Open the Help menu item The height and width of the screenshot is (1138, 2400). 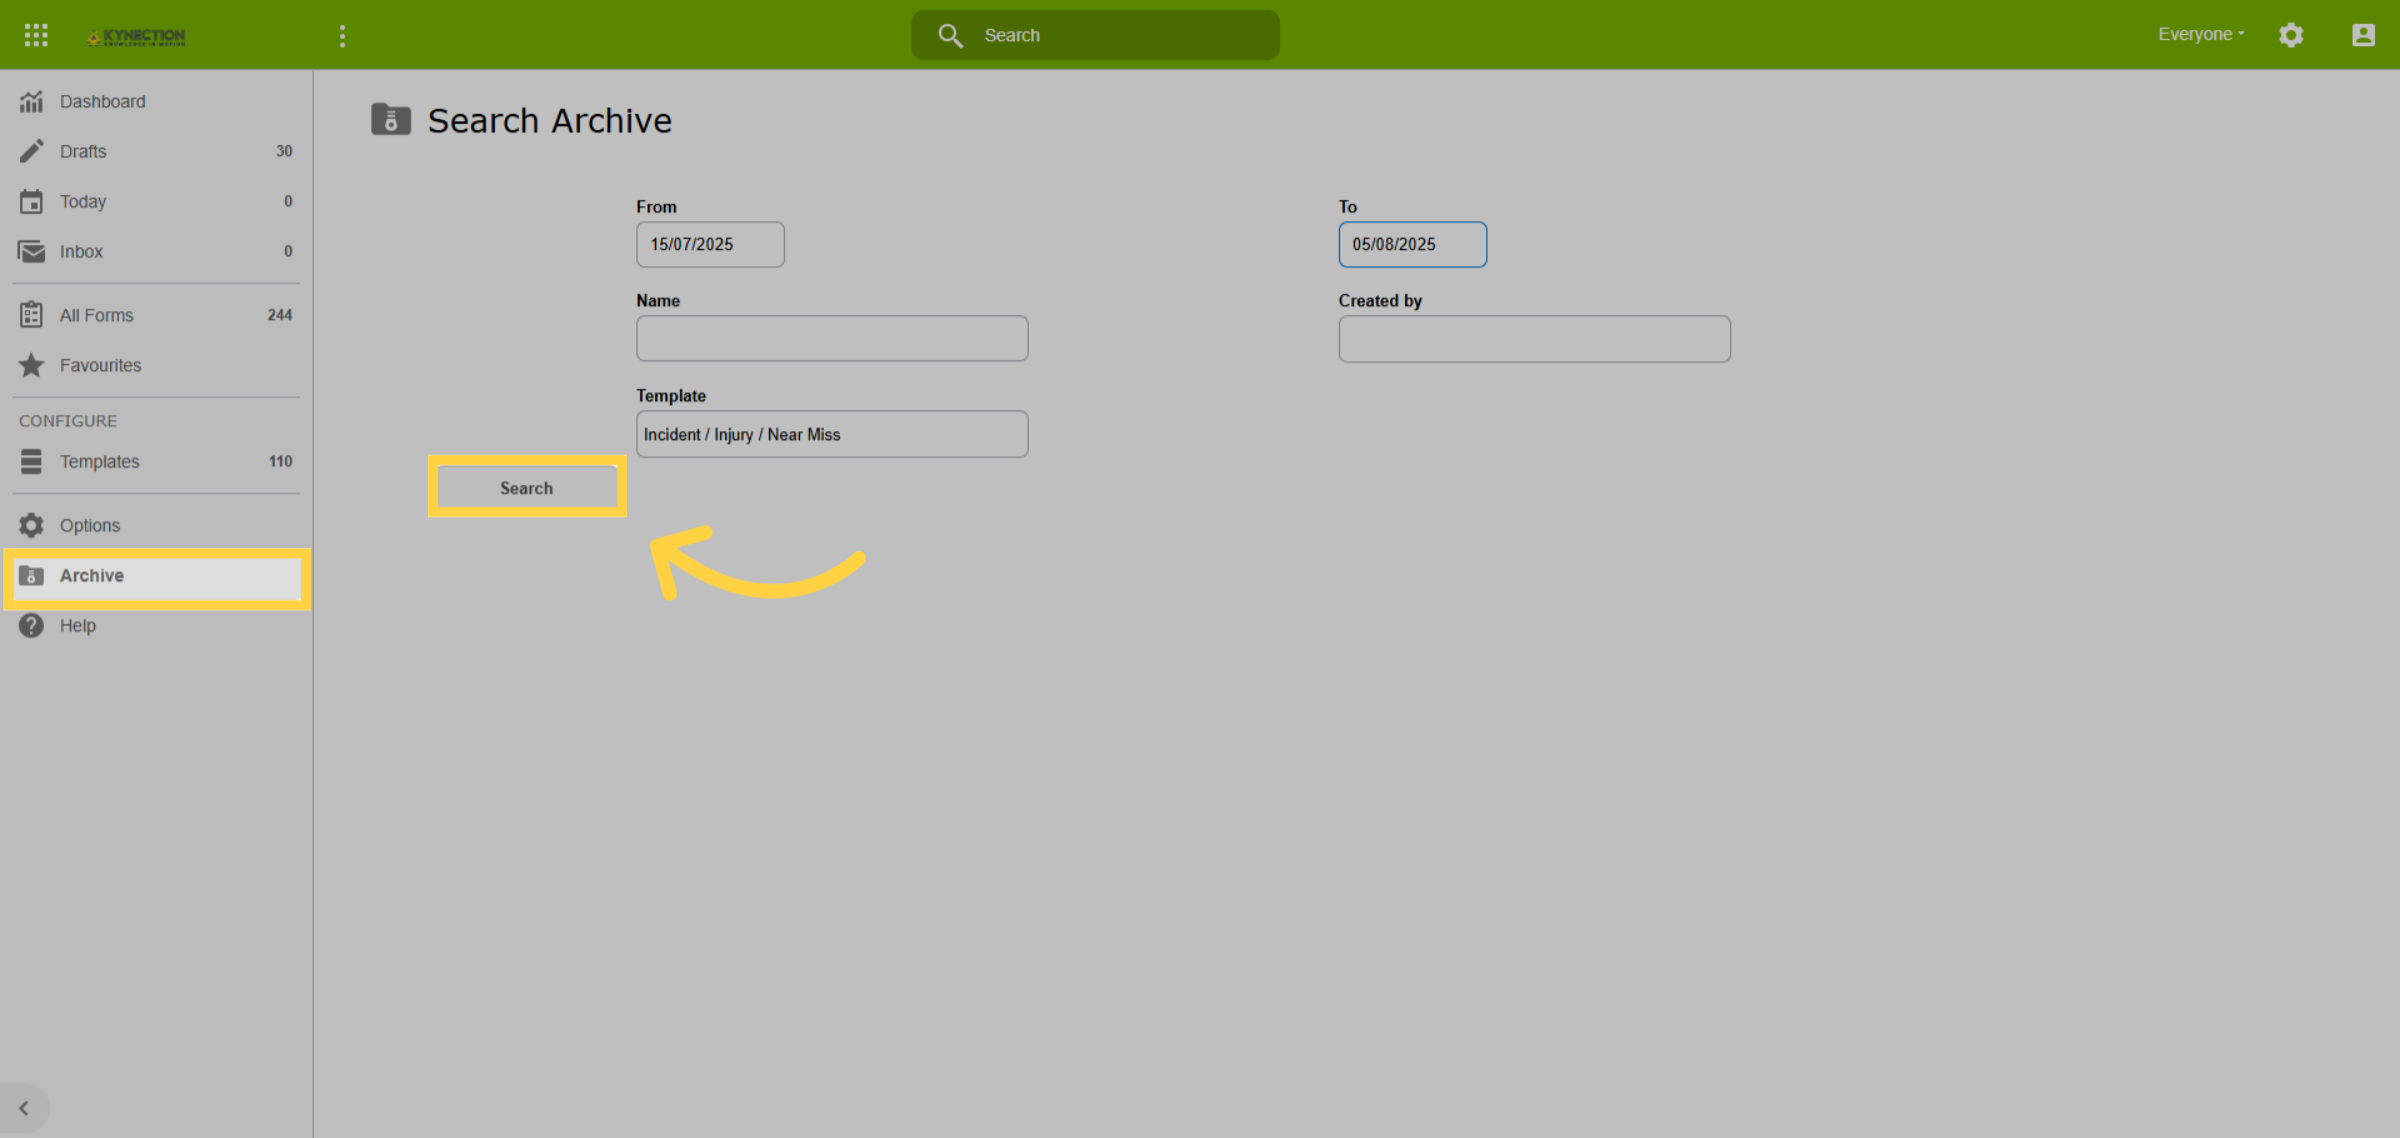(156, 625)
